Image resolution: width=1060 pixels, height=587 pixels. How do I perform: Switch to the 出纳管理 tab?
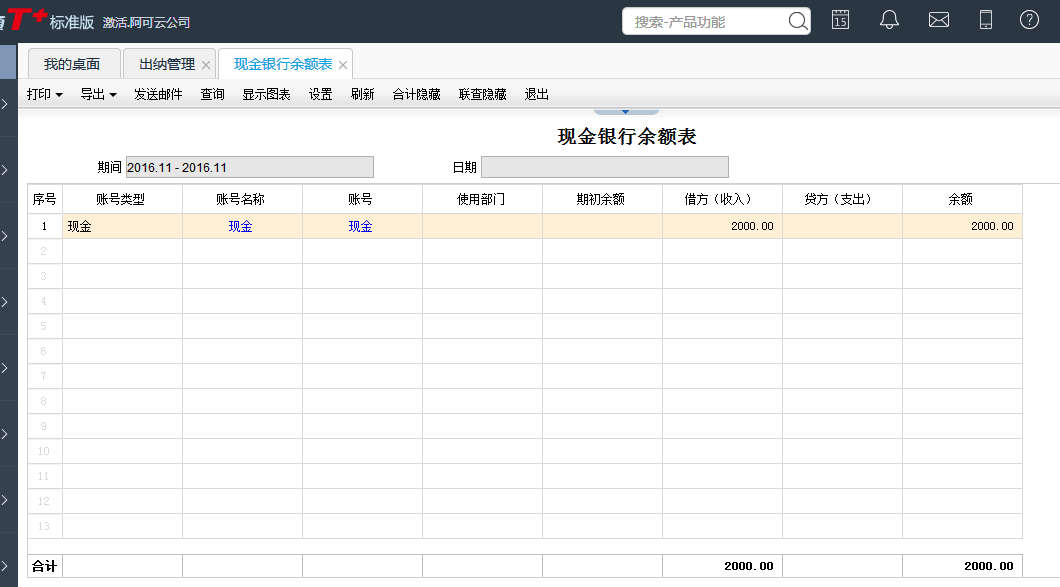[167, 64]
